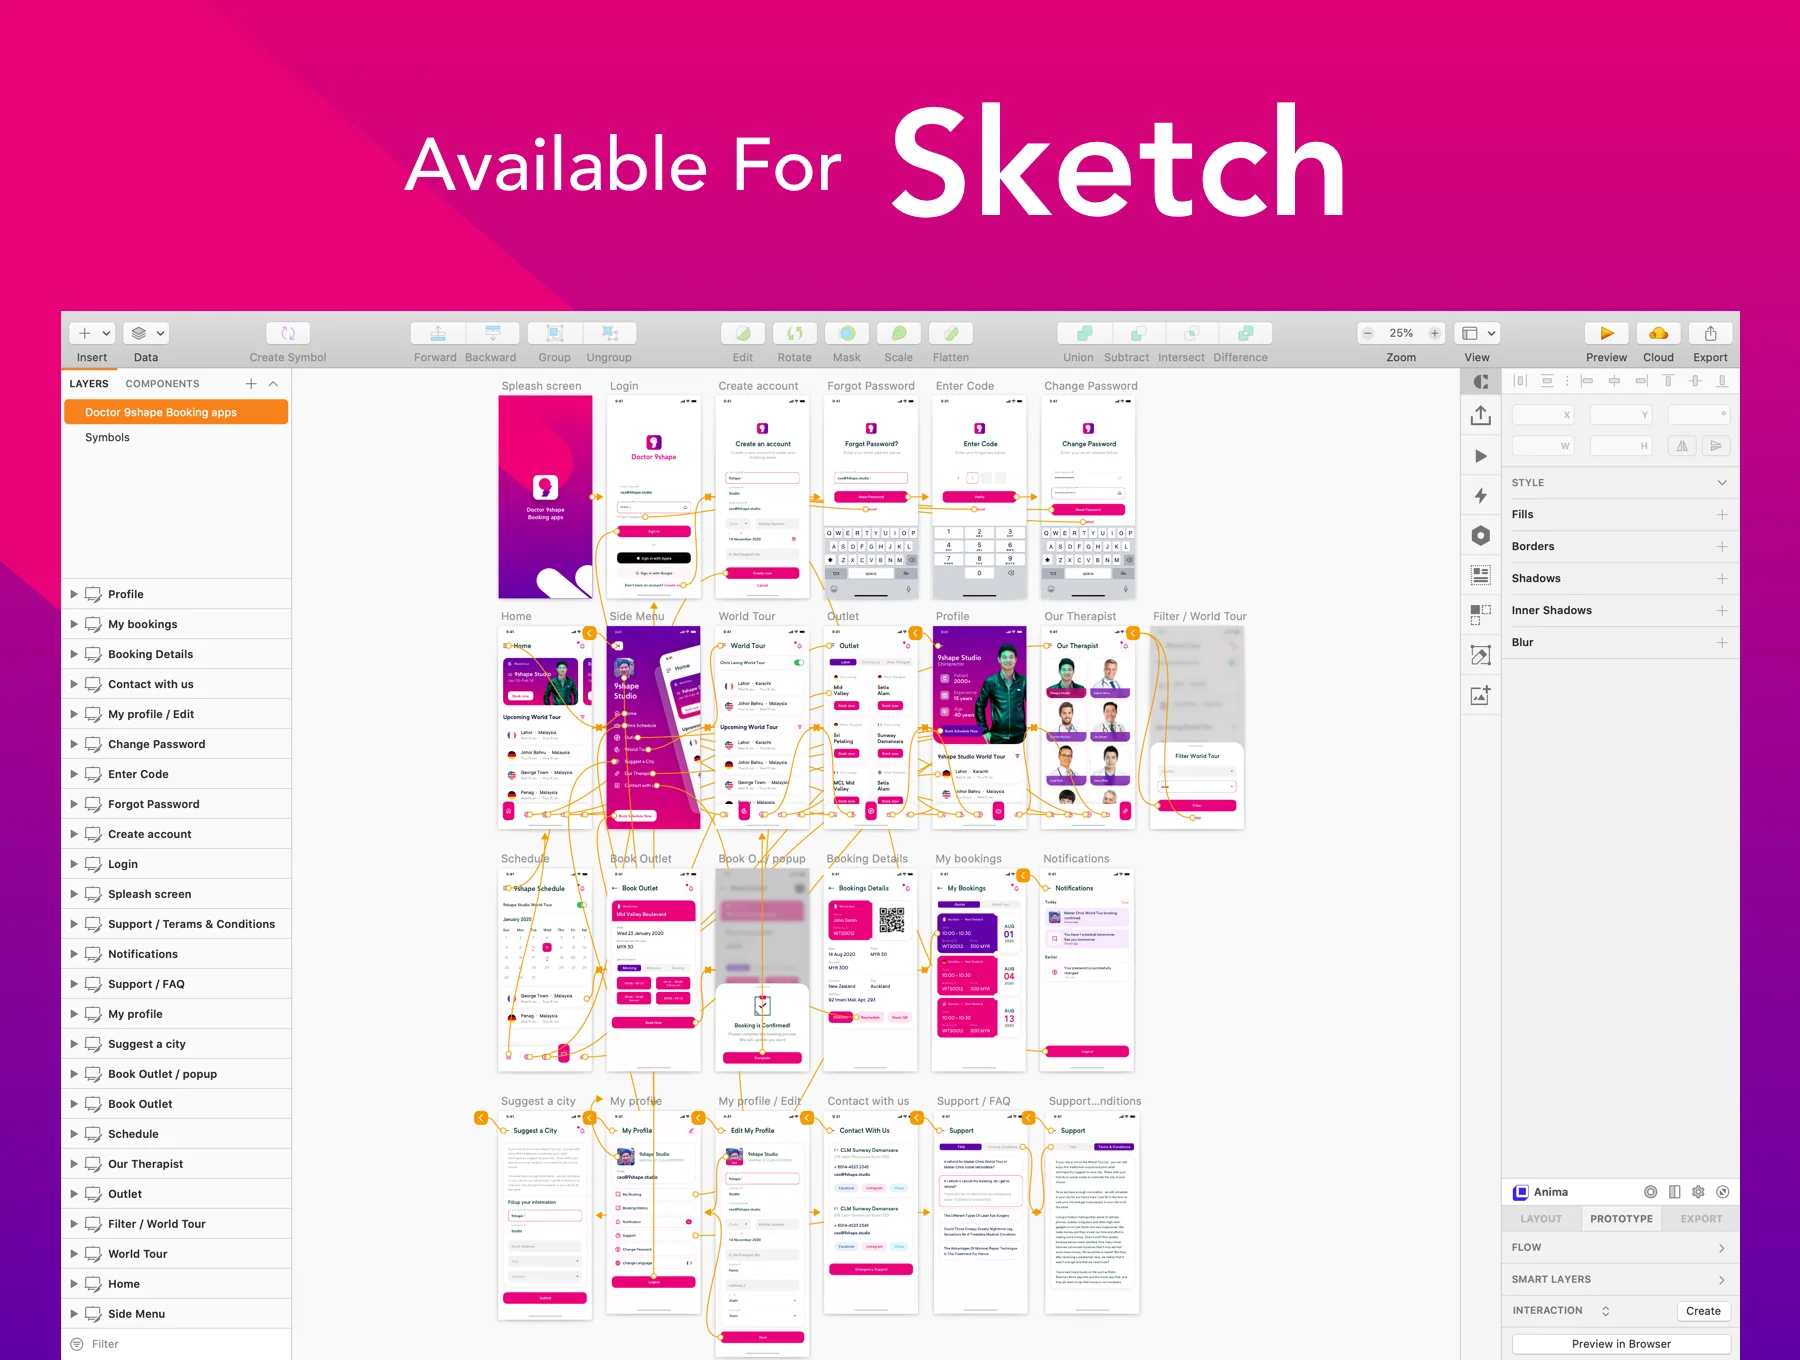Click the add image icon in side strip

pyautogui.click(x=1481, y=695)
